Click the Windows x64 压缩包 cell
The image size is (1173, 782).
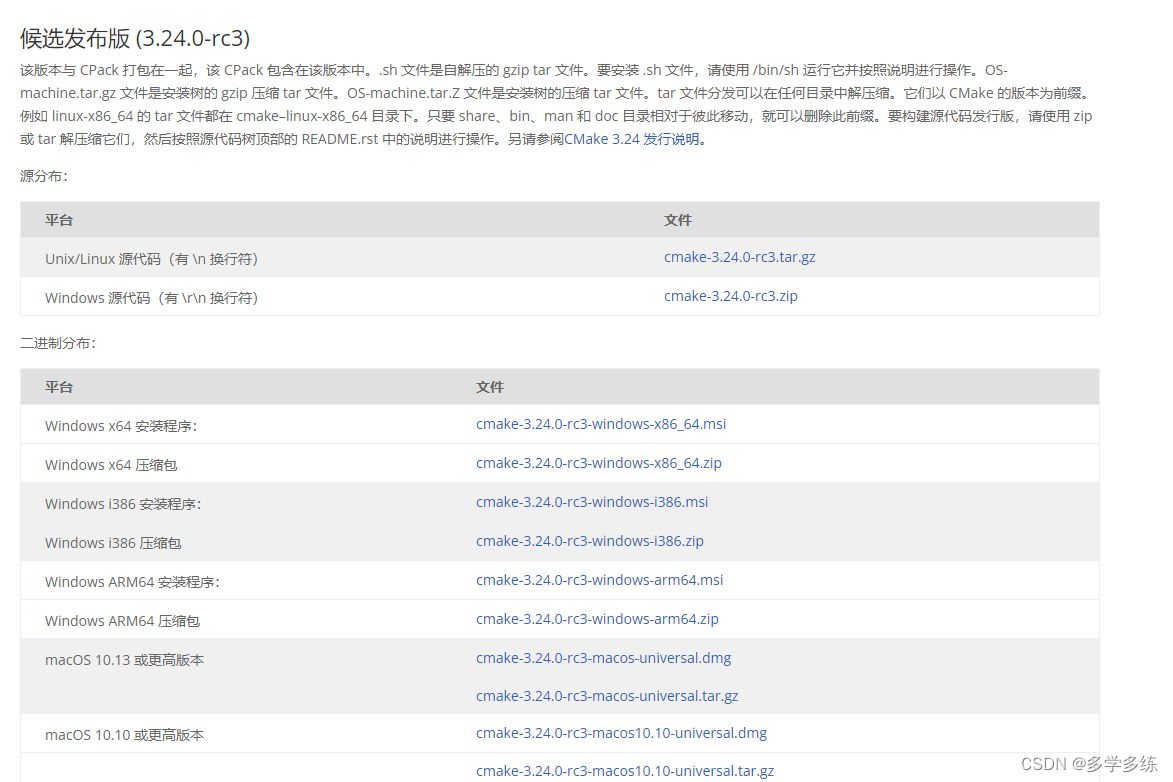(111, 465)
